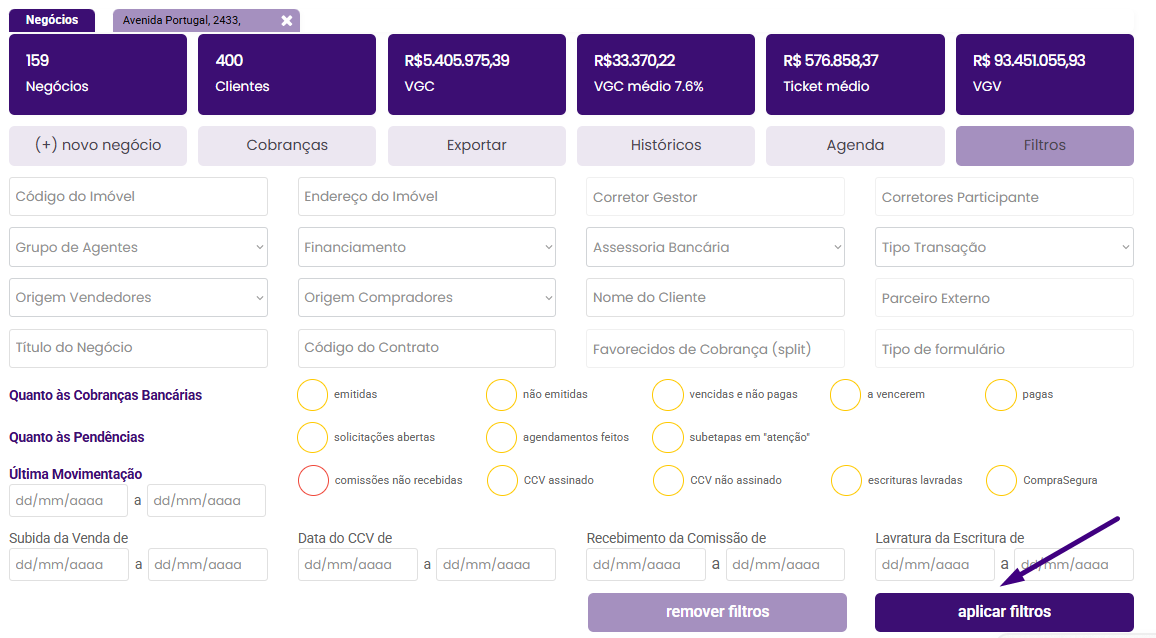Open the Exportar button
Viewport: 1156px width, 638px height.
477,145
